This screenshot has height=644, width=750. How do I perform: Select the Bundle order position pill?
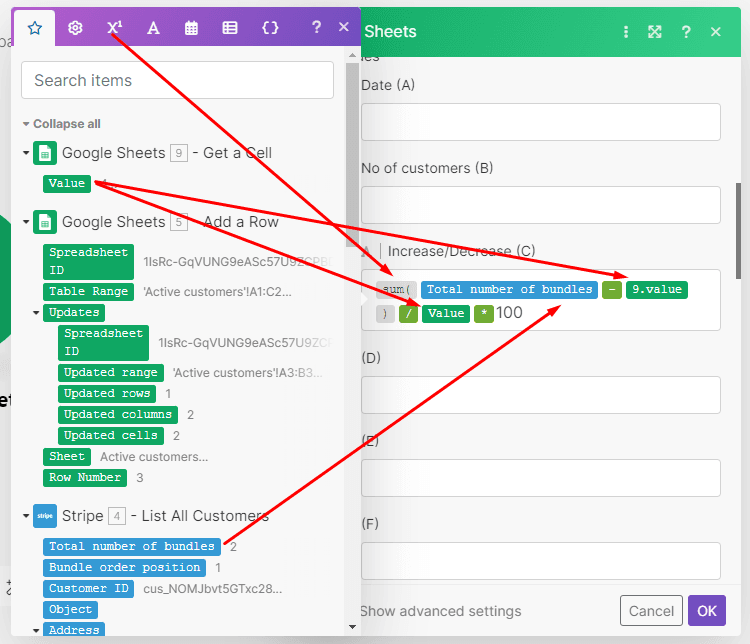click(x=124, y=568)
